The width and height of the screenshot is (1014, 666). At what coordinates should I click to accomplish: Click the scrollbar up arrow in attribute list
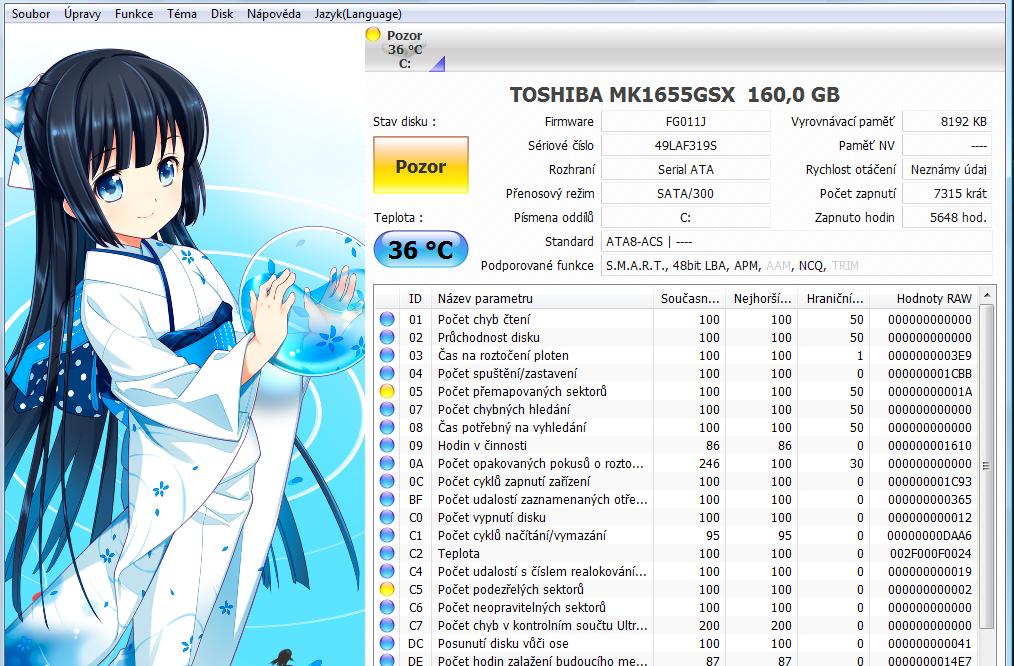[987, 295]
